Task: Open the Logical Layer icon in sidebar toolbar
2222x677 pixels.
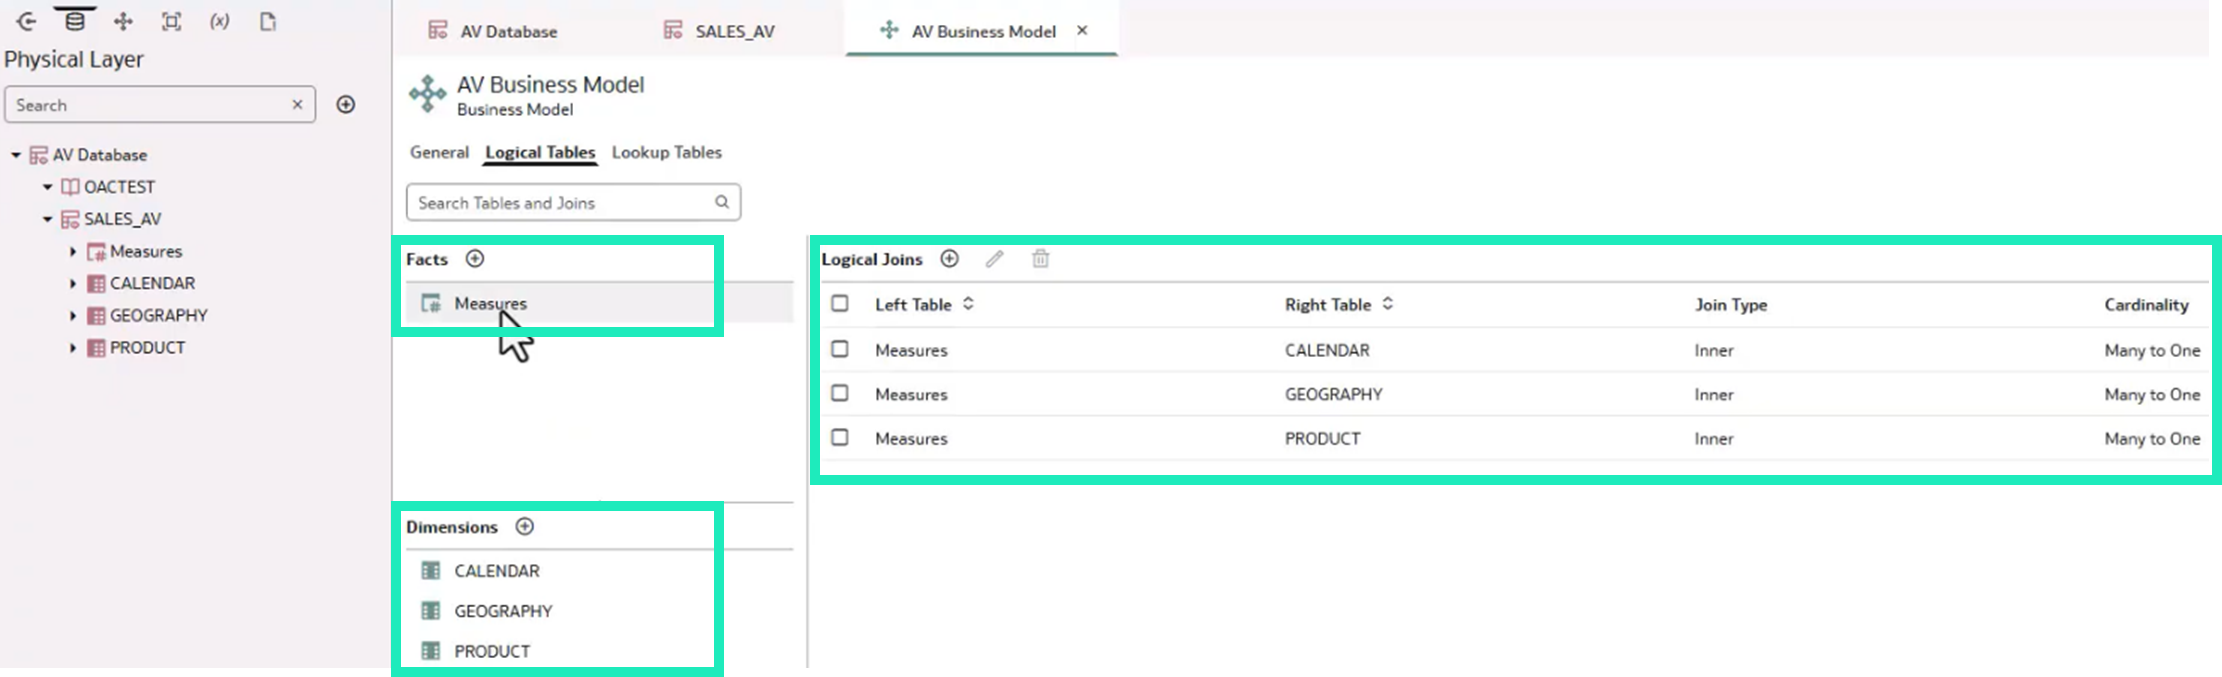Action: pos(123,21)
